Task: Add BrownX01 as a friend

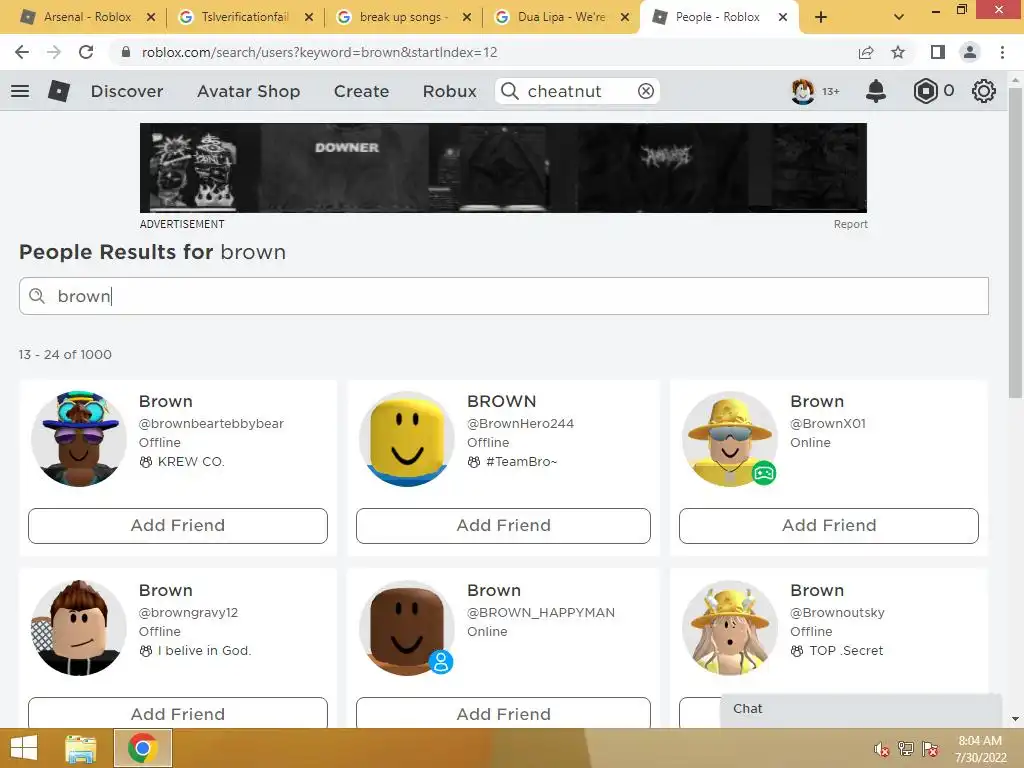Action: pos(829,526)
